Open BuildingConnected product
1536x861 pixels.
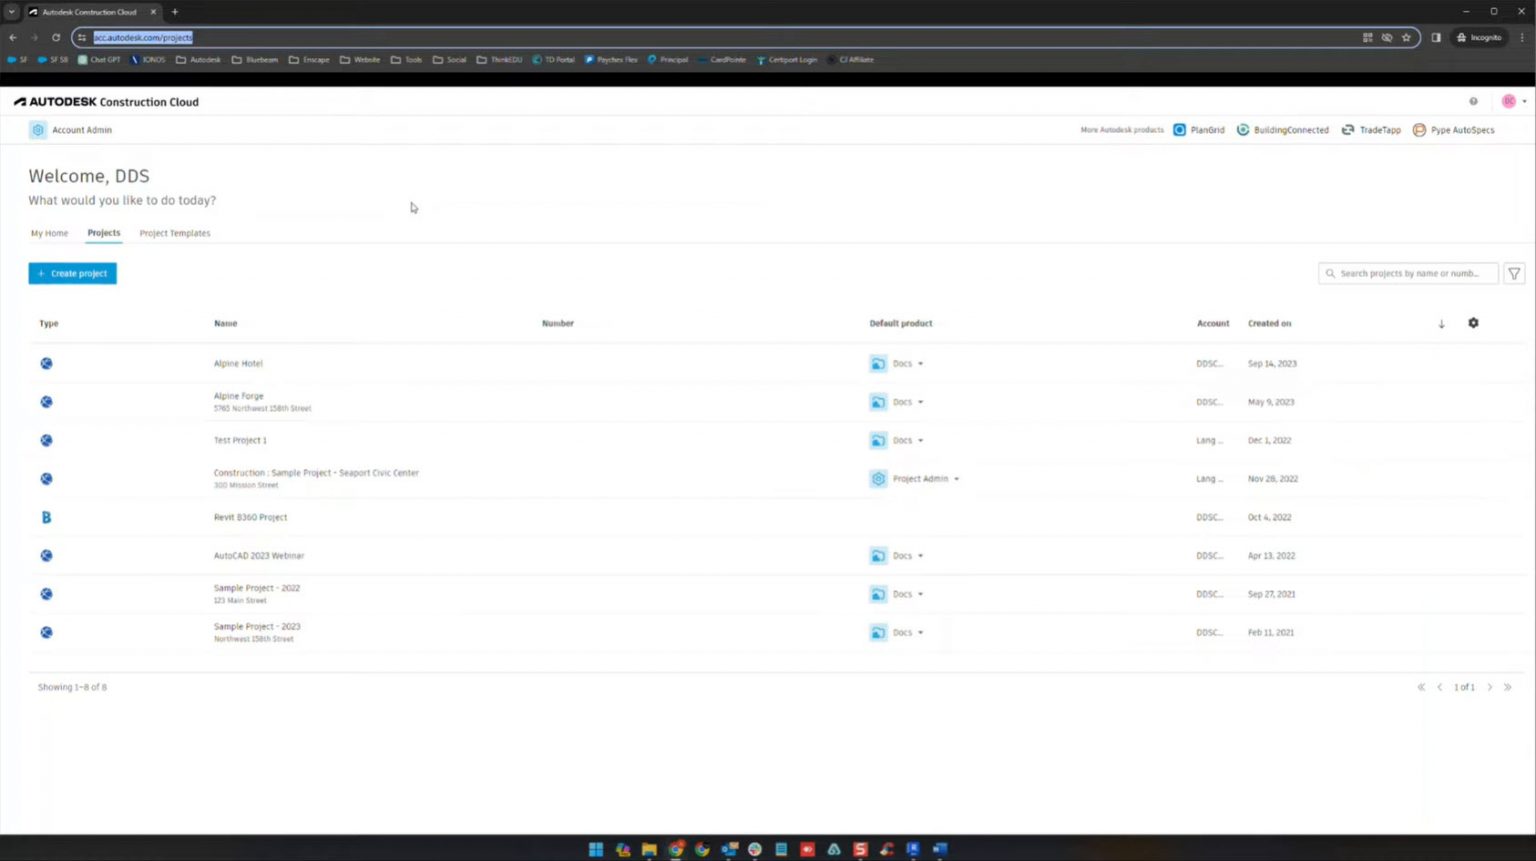1283,130
